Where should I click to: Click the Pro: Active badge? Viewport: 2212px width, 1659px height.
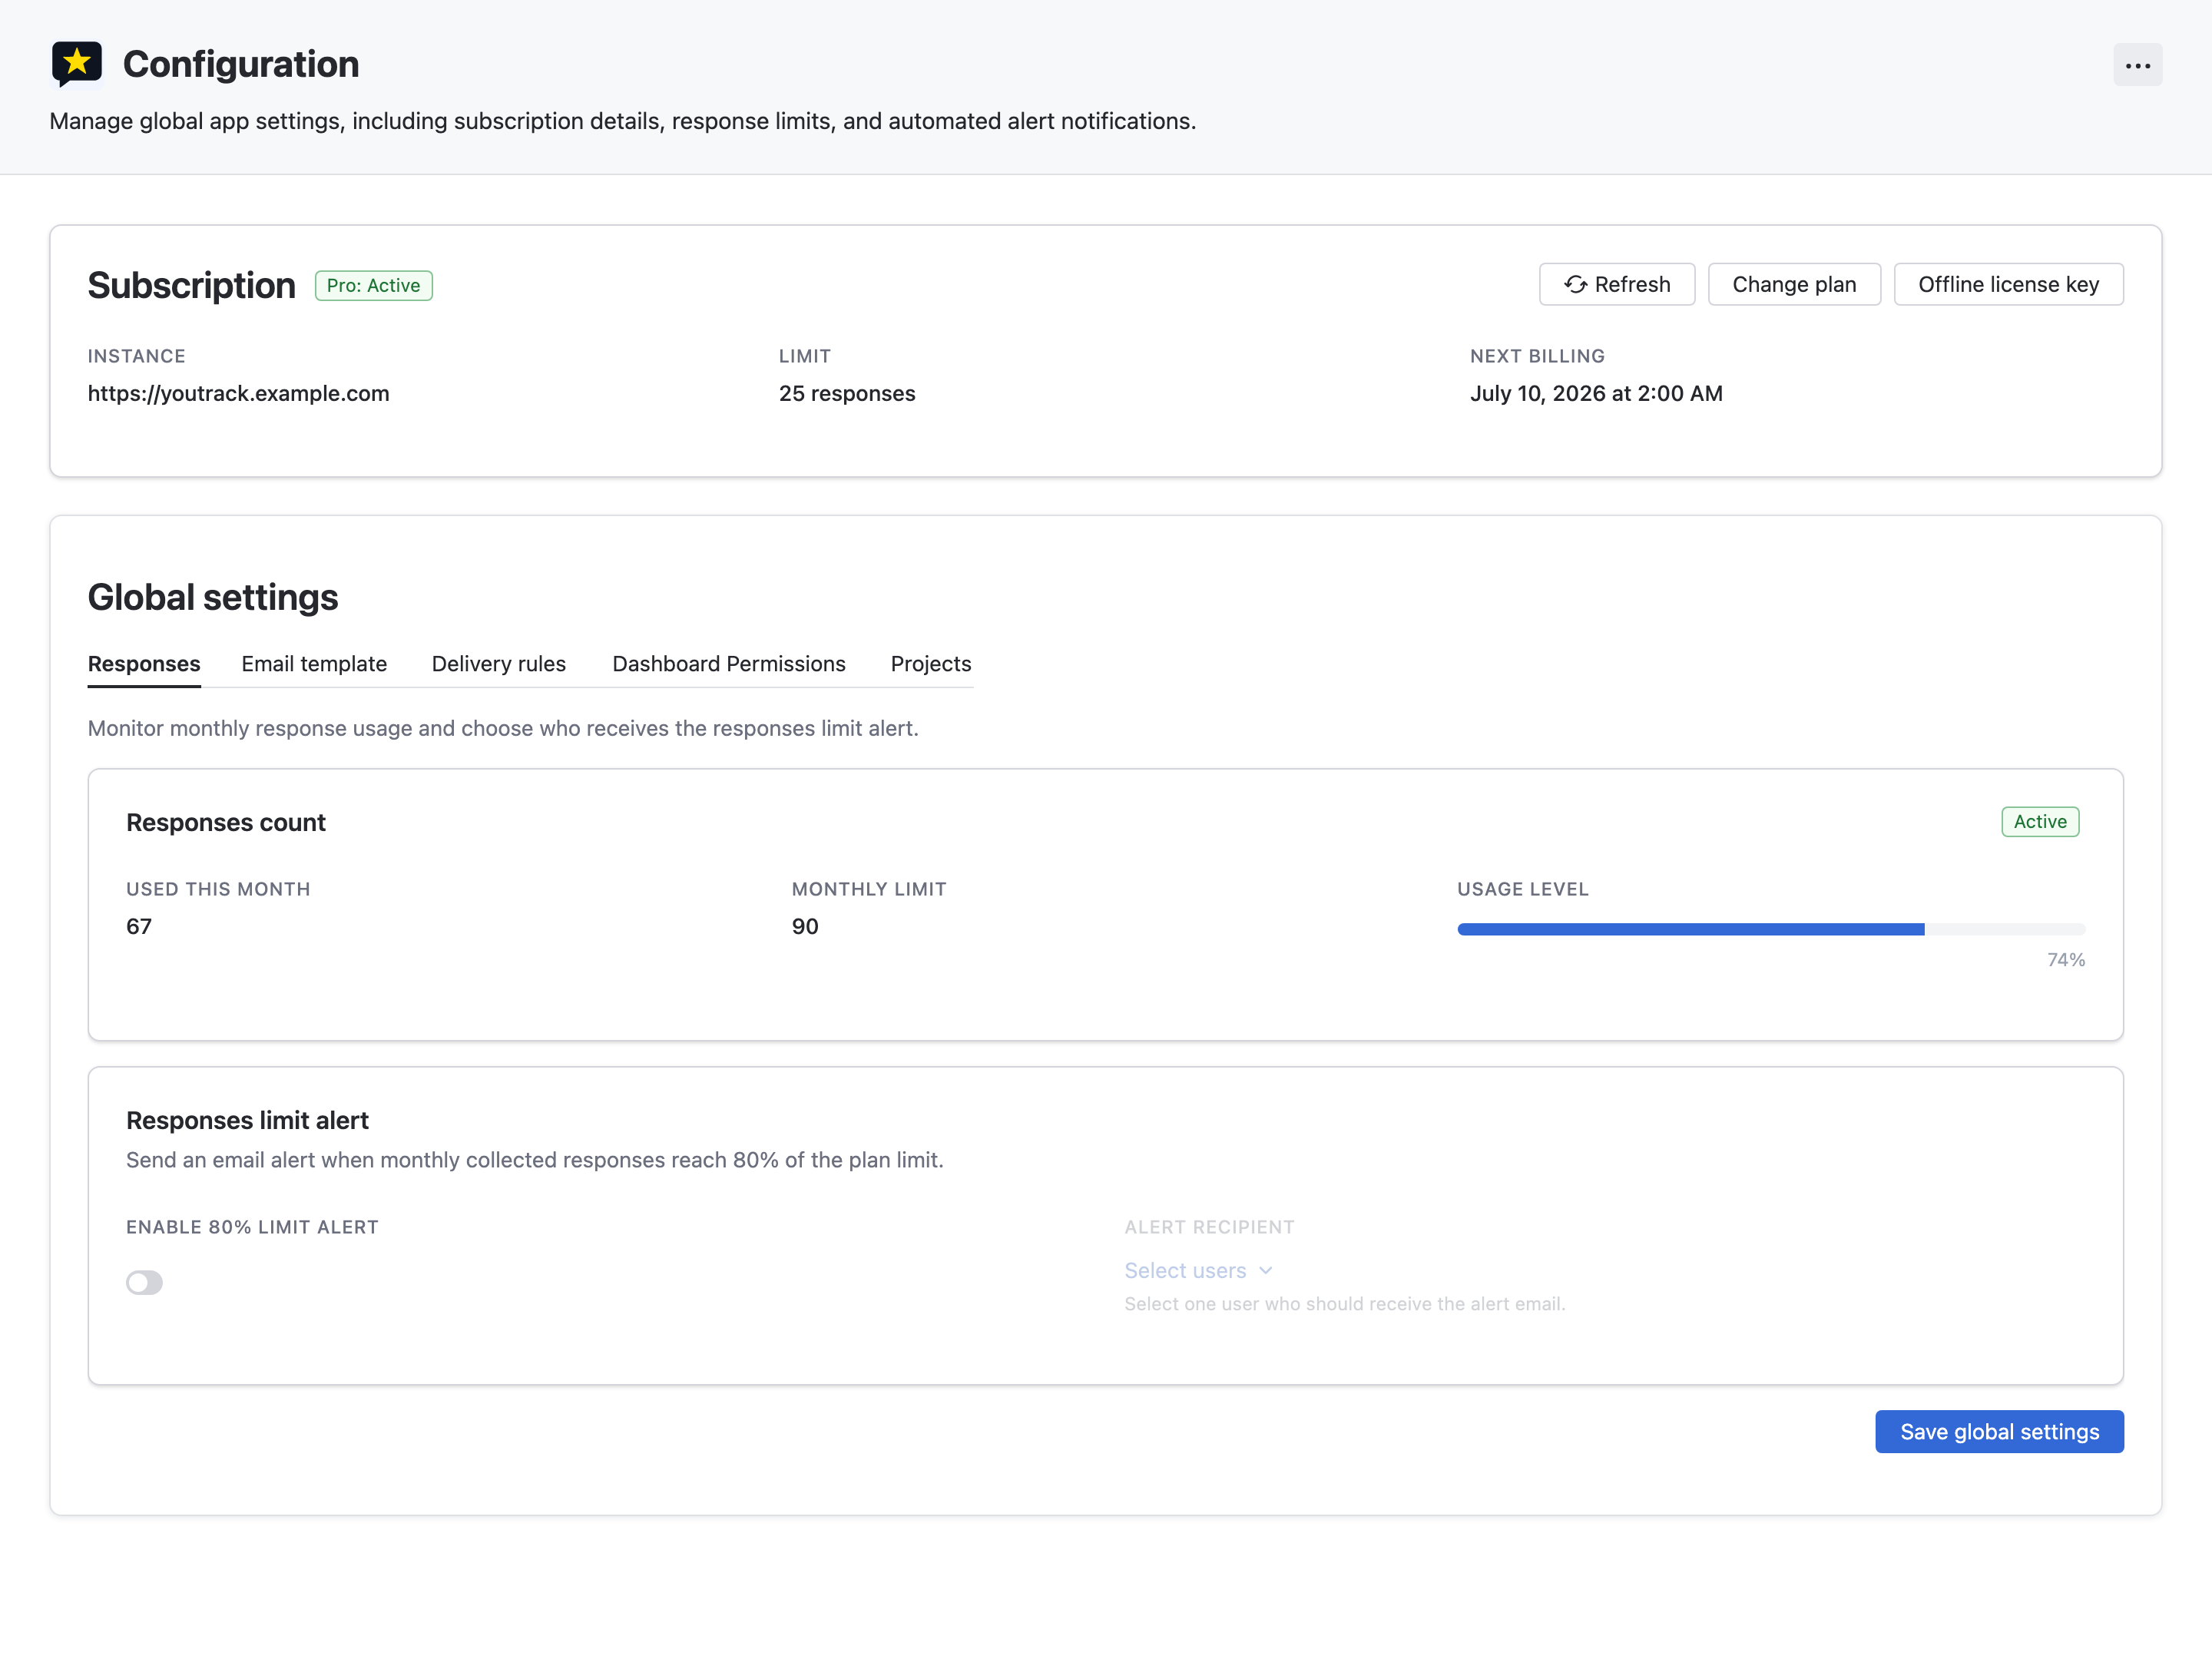click(373, 286)
